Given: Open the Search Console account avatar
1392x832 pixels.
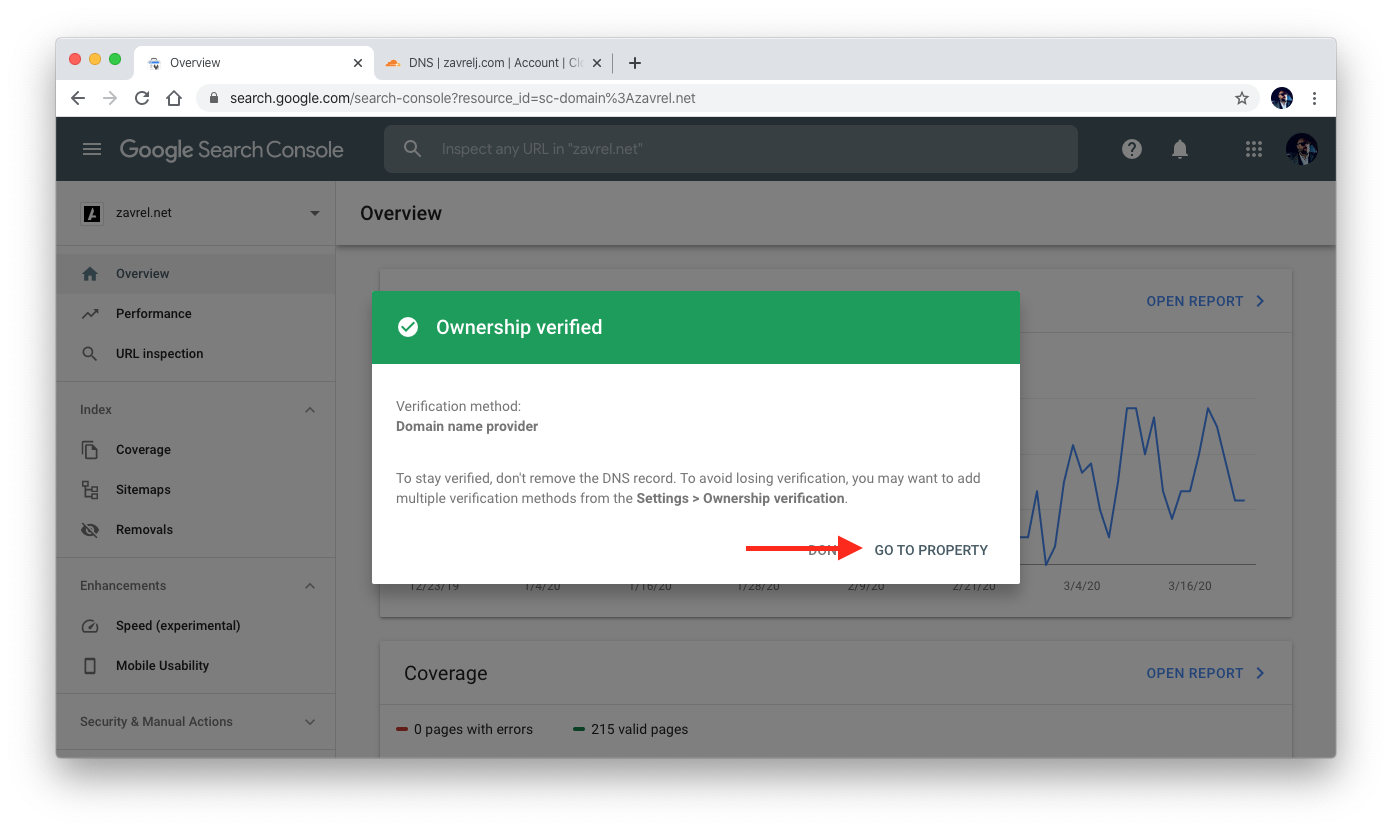Looking at the screenshot, I should coord(1302,149).
